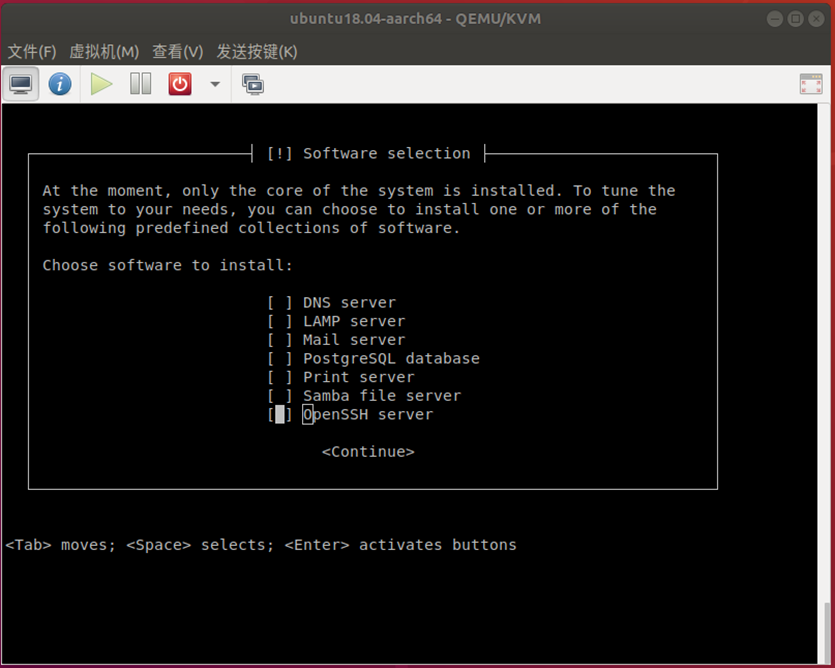
Task: Toggle the OpenSSH server checkbox
Action: point(280,414)
